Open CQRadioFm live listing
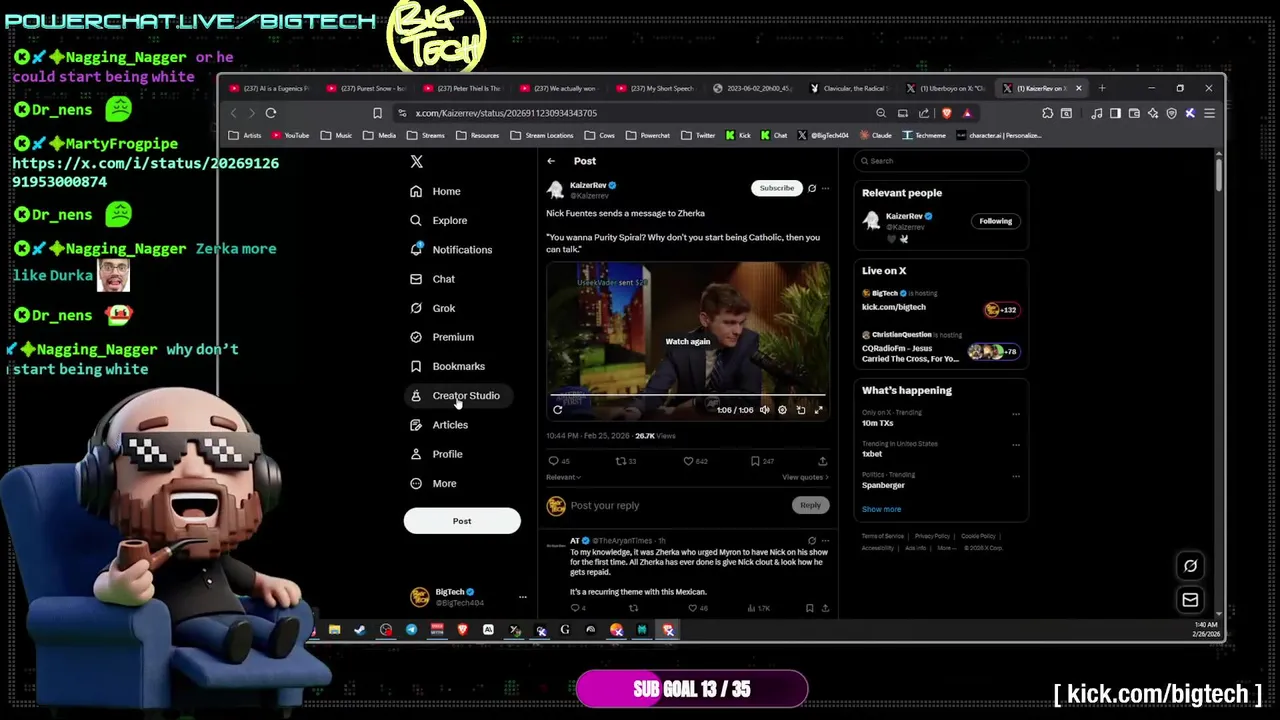 click(940, 347)
